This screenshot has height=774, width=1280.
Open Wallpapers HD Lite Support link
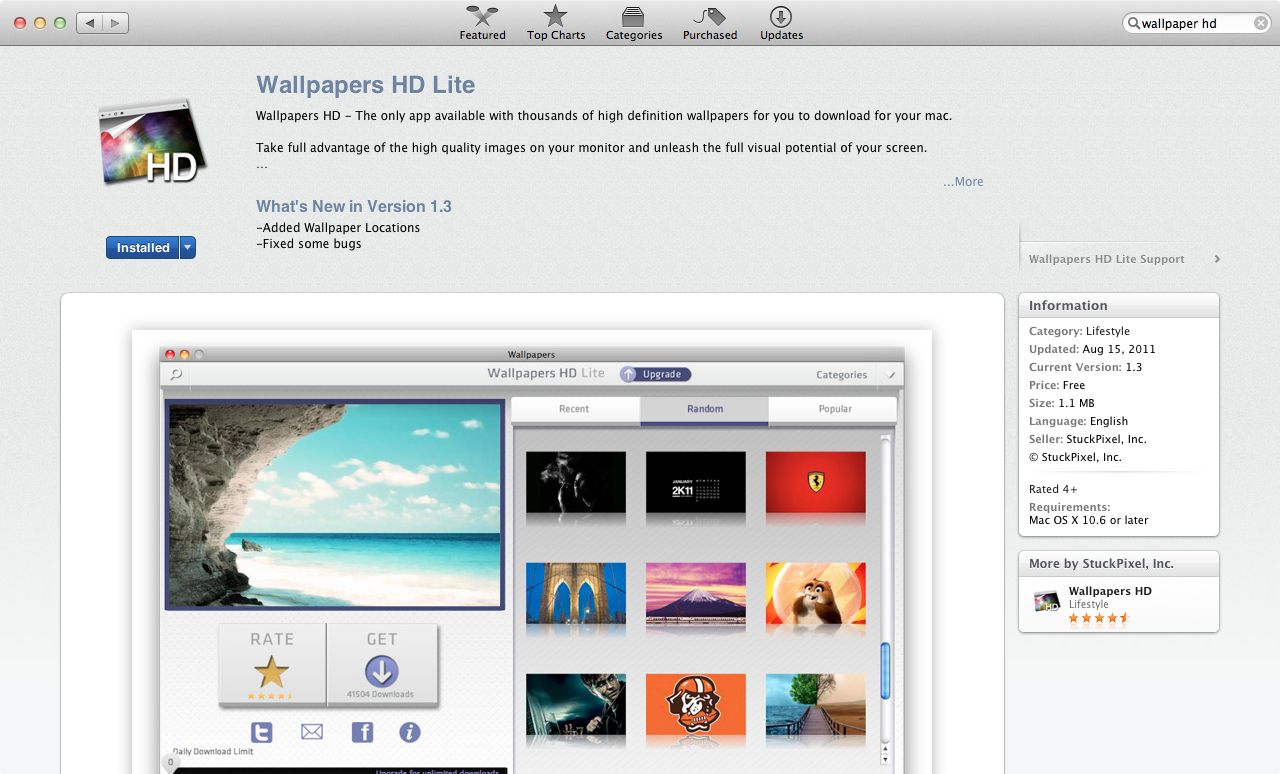(x=1124, y=259)
